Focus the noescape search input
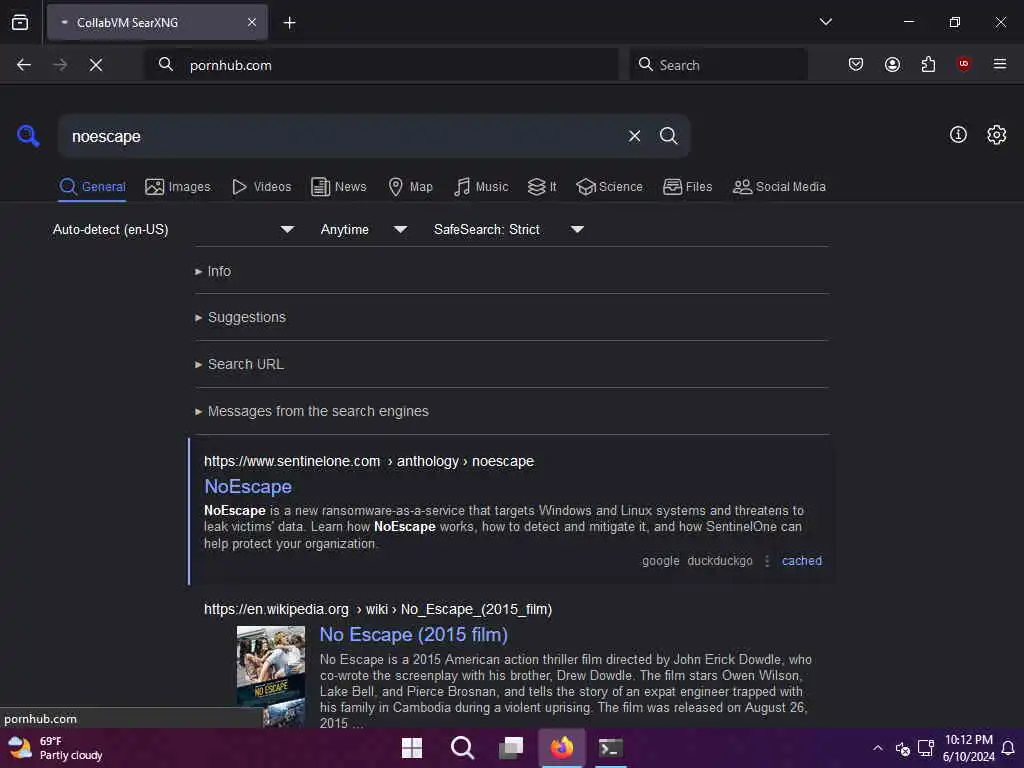 (343, 136)
